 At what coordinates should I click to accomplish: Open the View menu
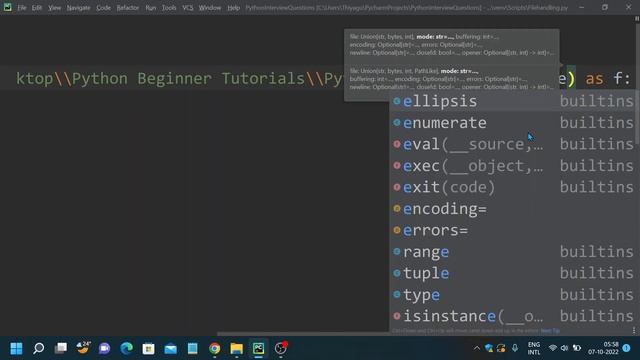[54, 8]
